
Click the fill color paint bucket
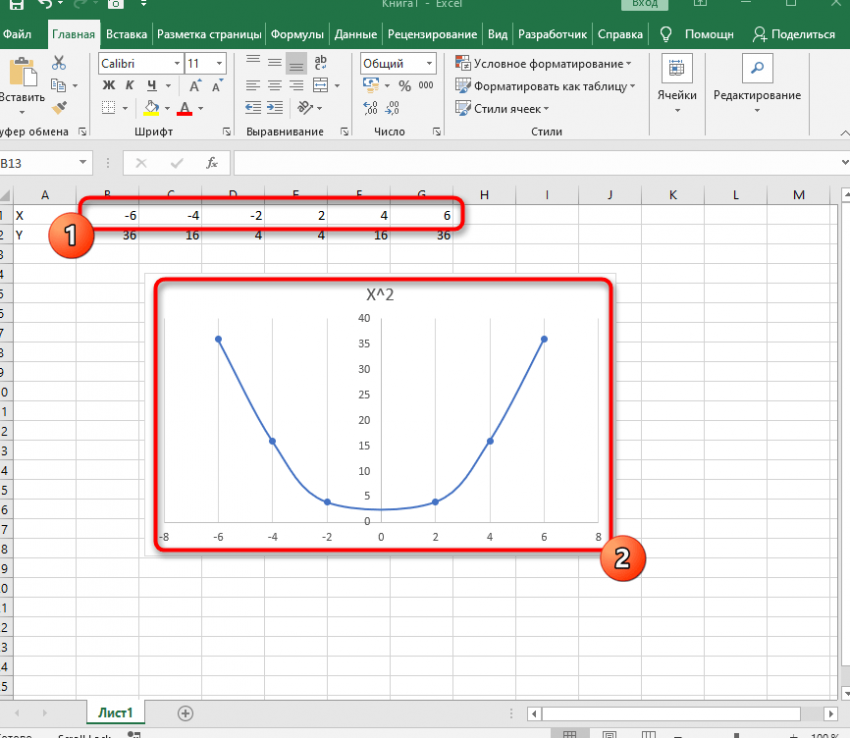pyautogui.click(x=152, y=108)
